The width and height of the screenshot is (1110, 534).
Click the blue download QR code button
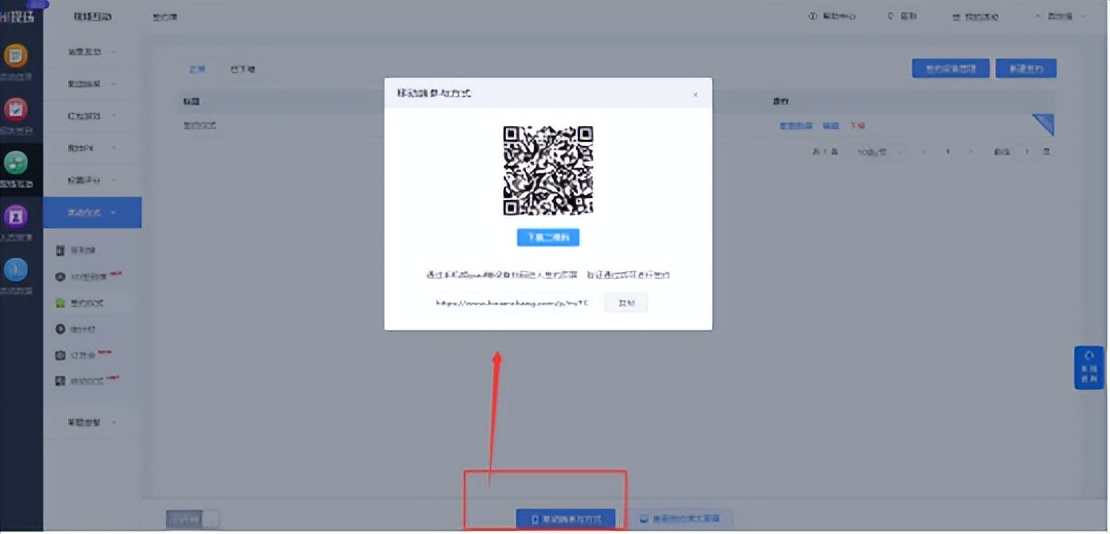tap(548, 237)
